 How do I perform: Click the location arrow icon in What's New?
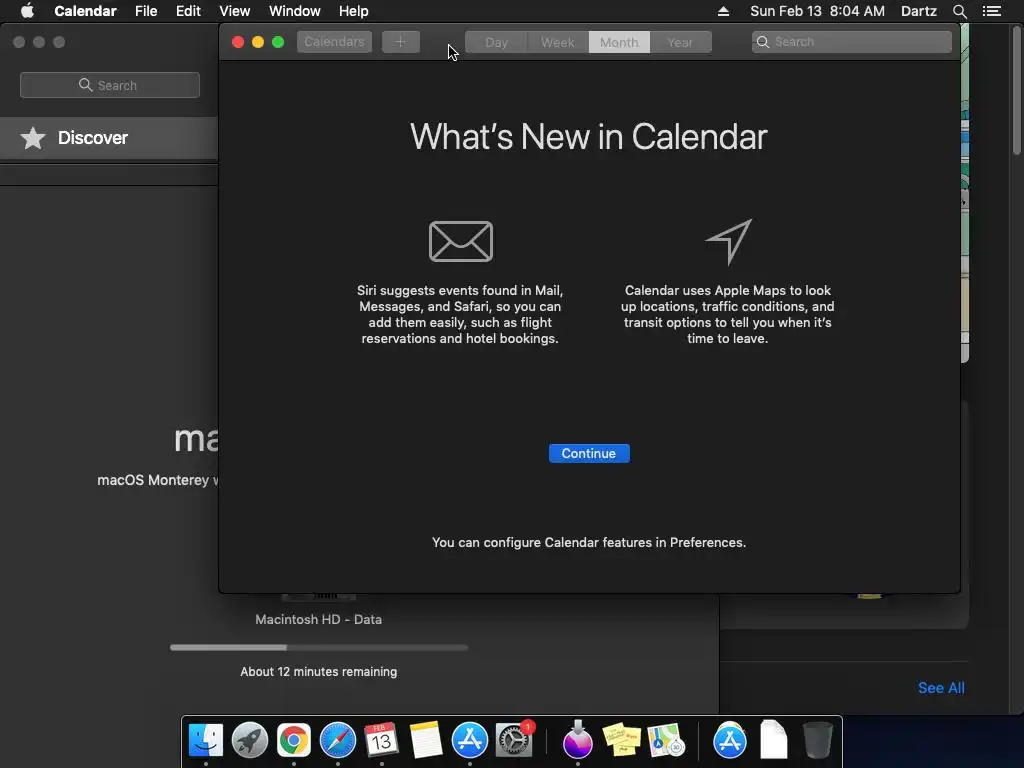tap(729, 242)
